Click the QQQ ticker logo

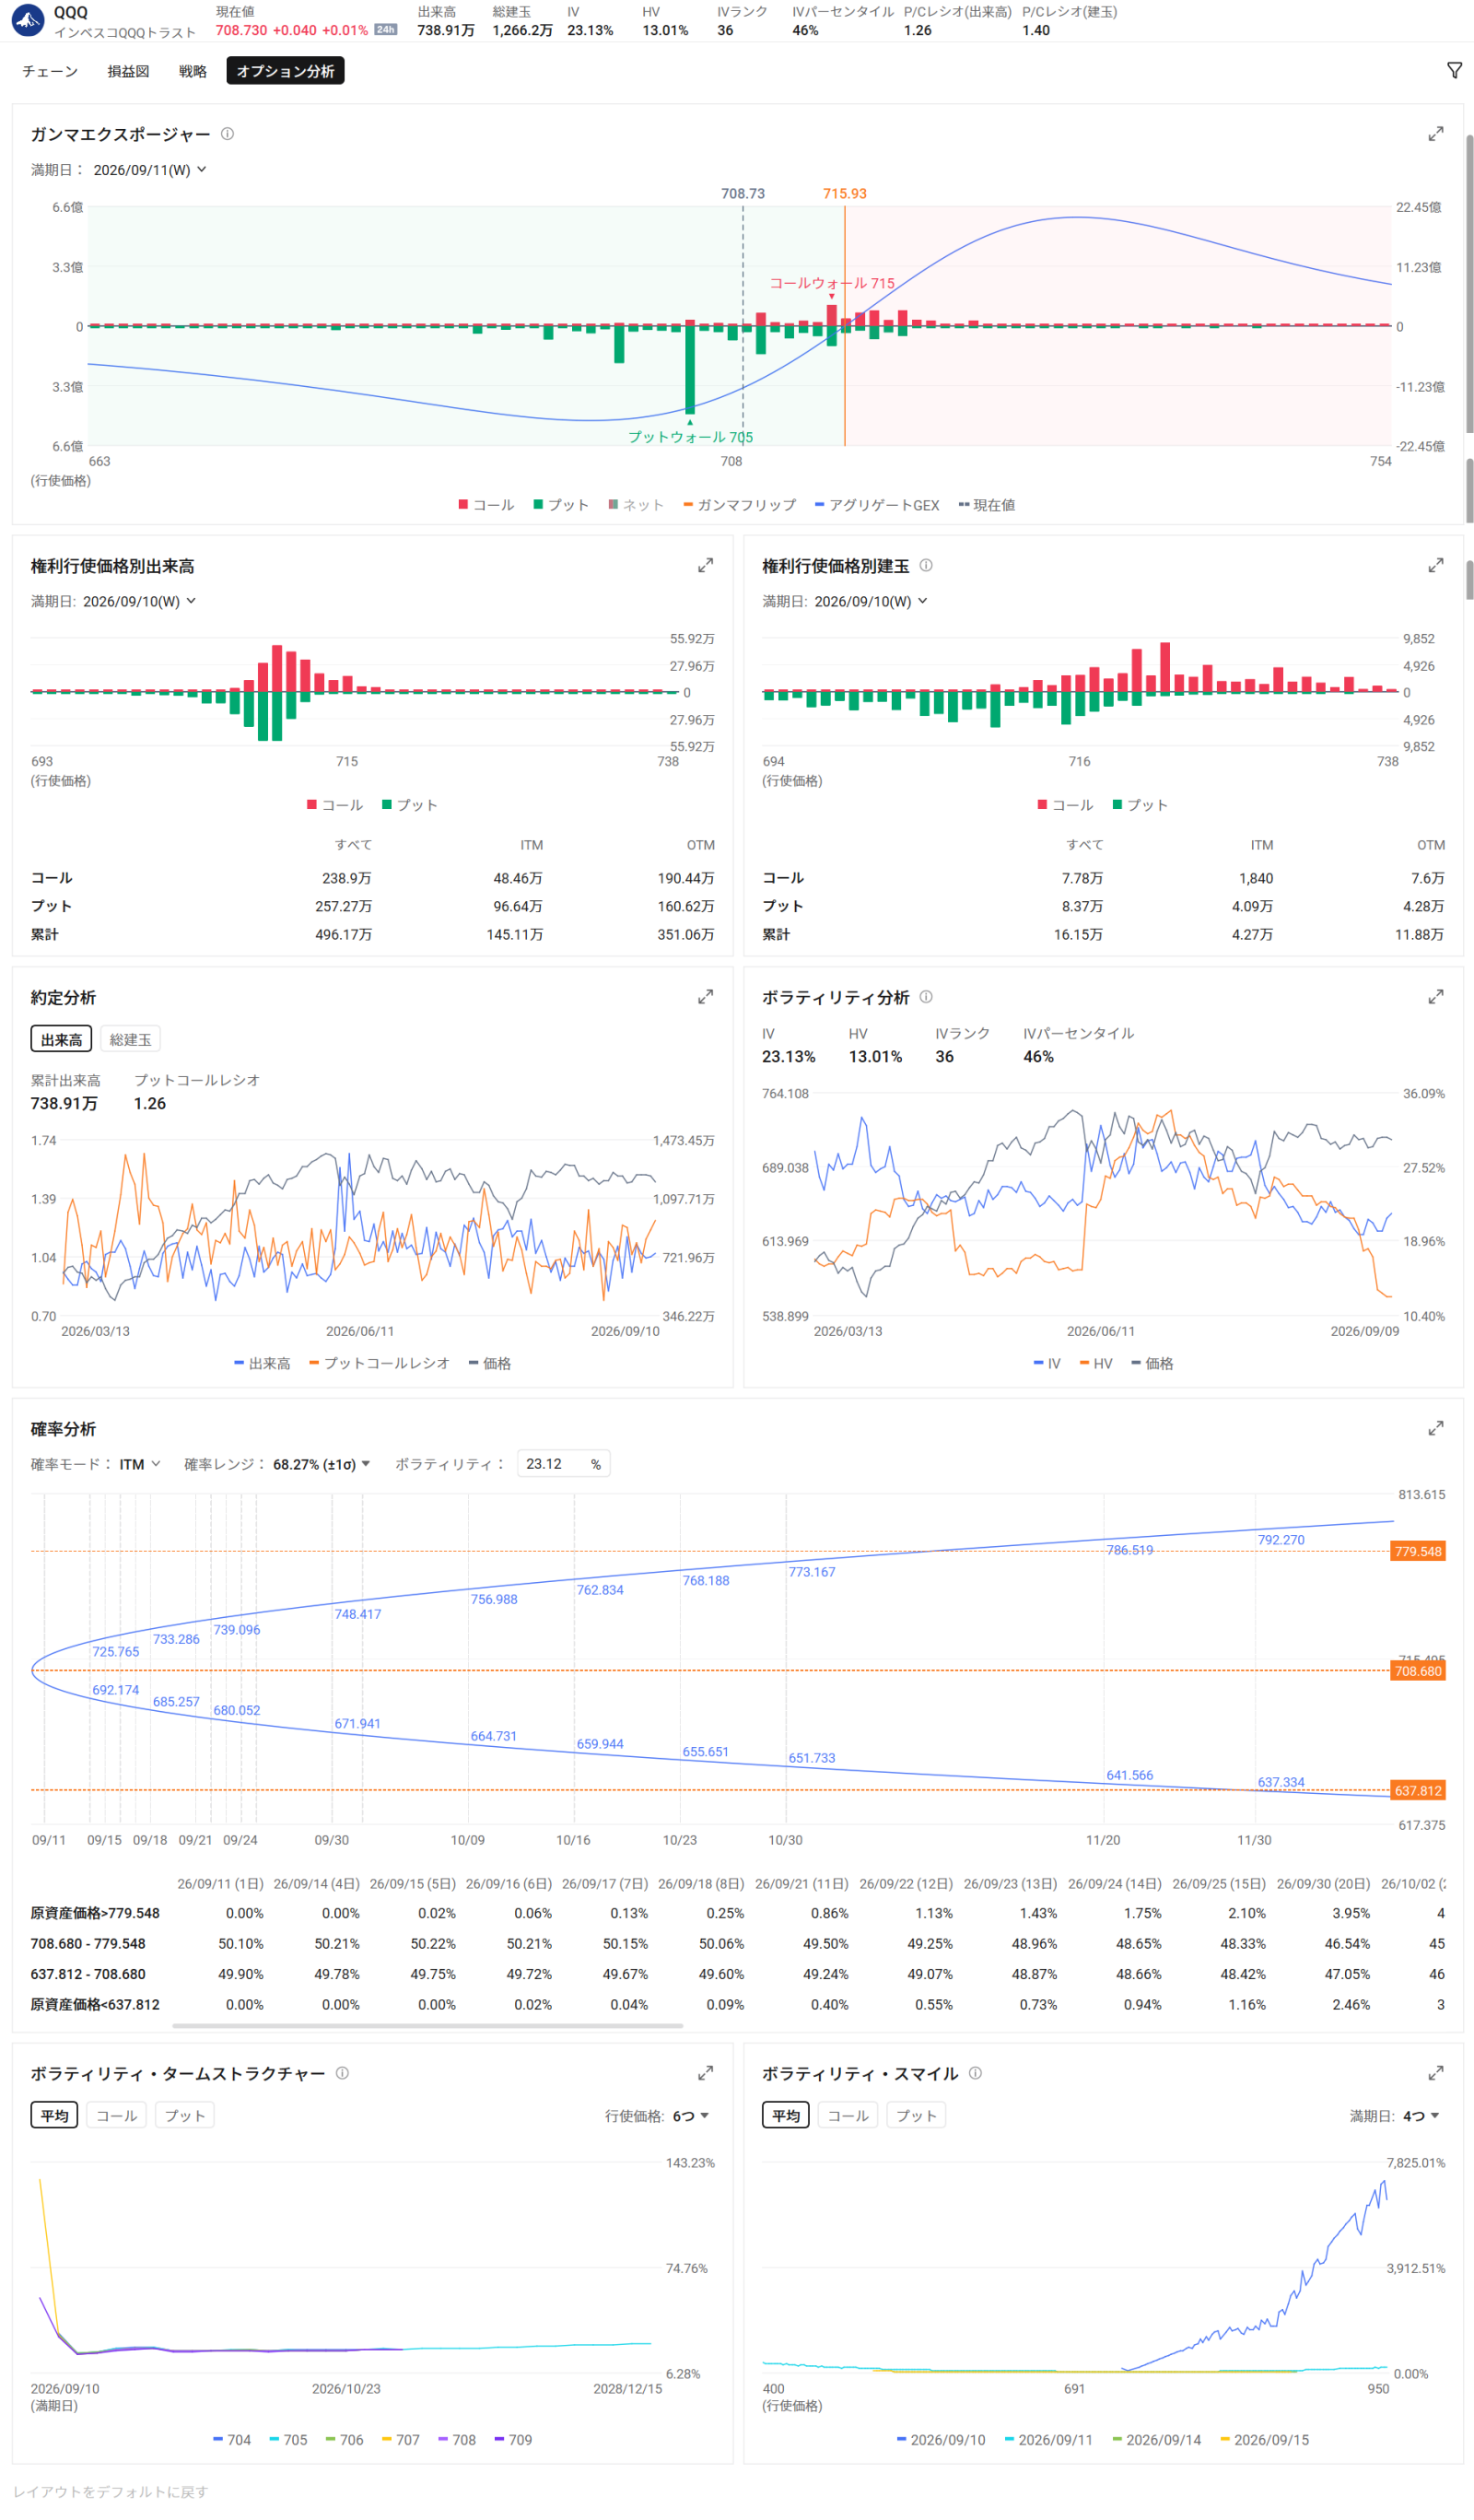point(27,20)
